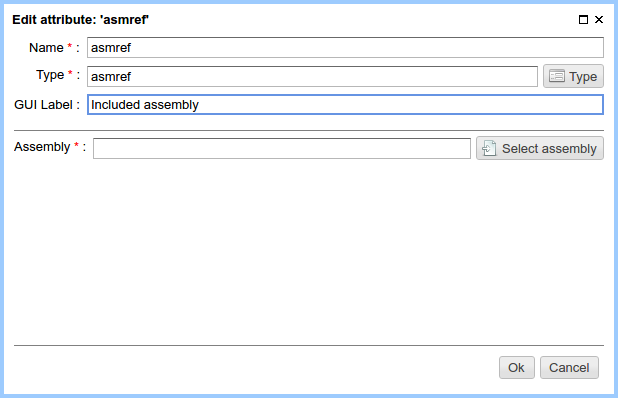Click the GUI Label text label
Screen dimensions: 618x398
coord(43,105)
